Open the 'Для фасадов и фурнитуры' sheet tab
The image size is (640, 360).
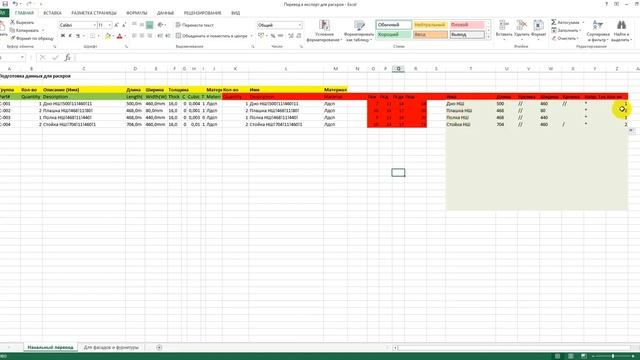click(x=111, y=347)
